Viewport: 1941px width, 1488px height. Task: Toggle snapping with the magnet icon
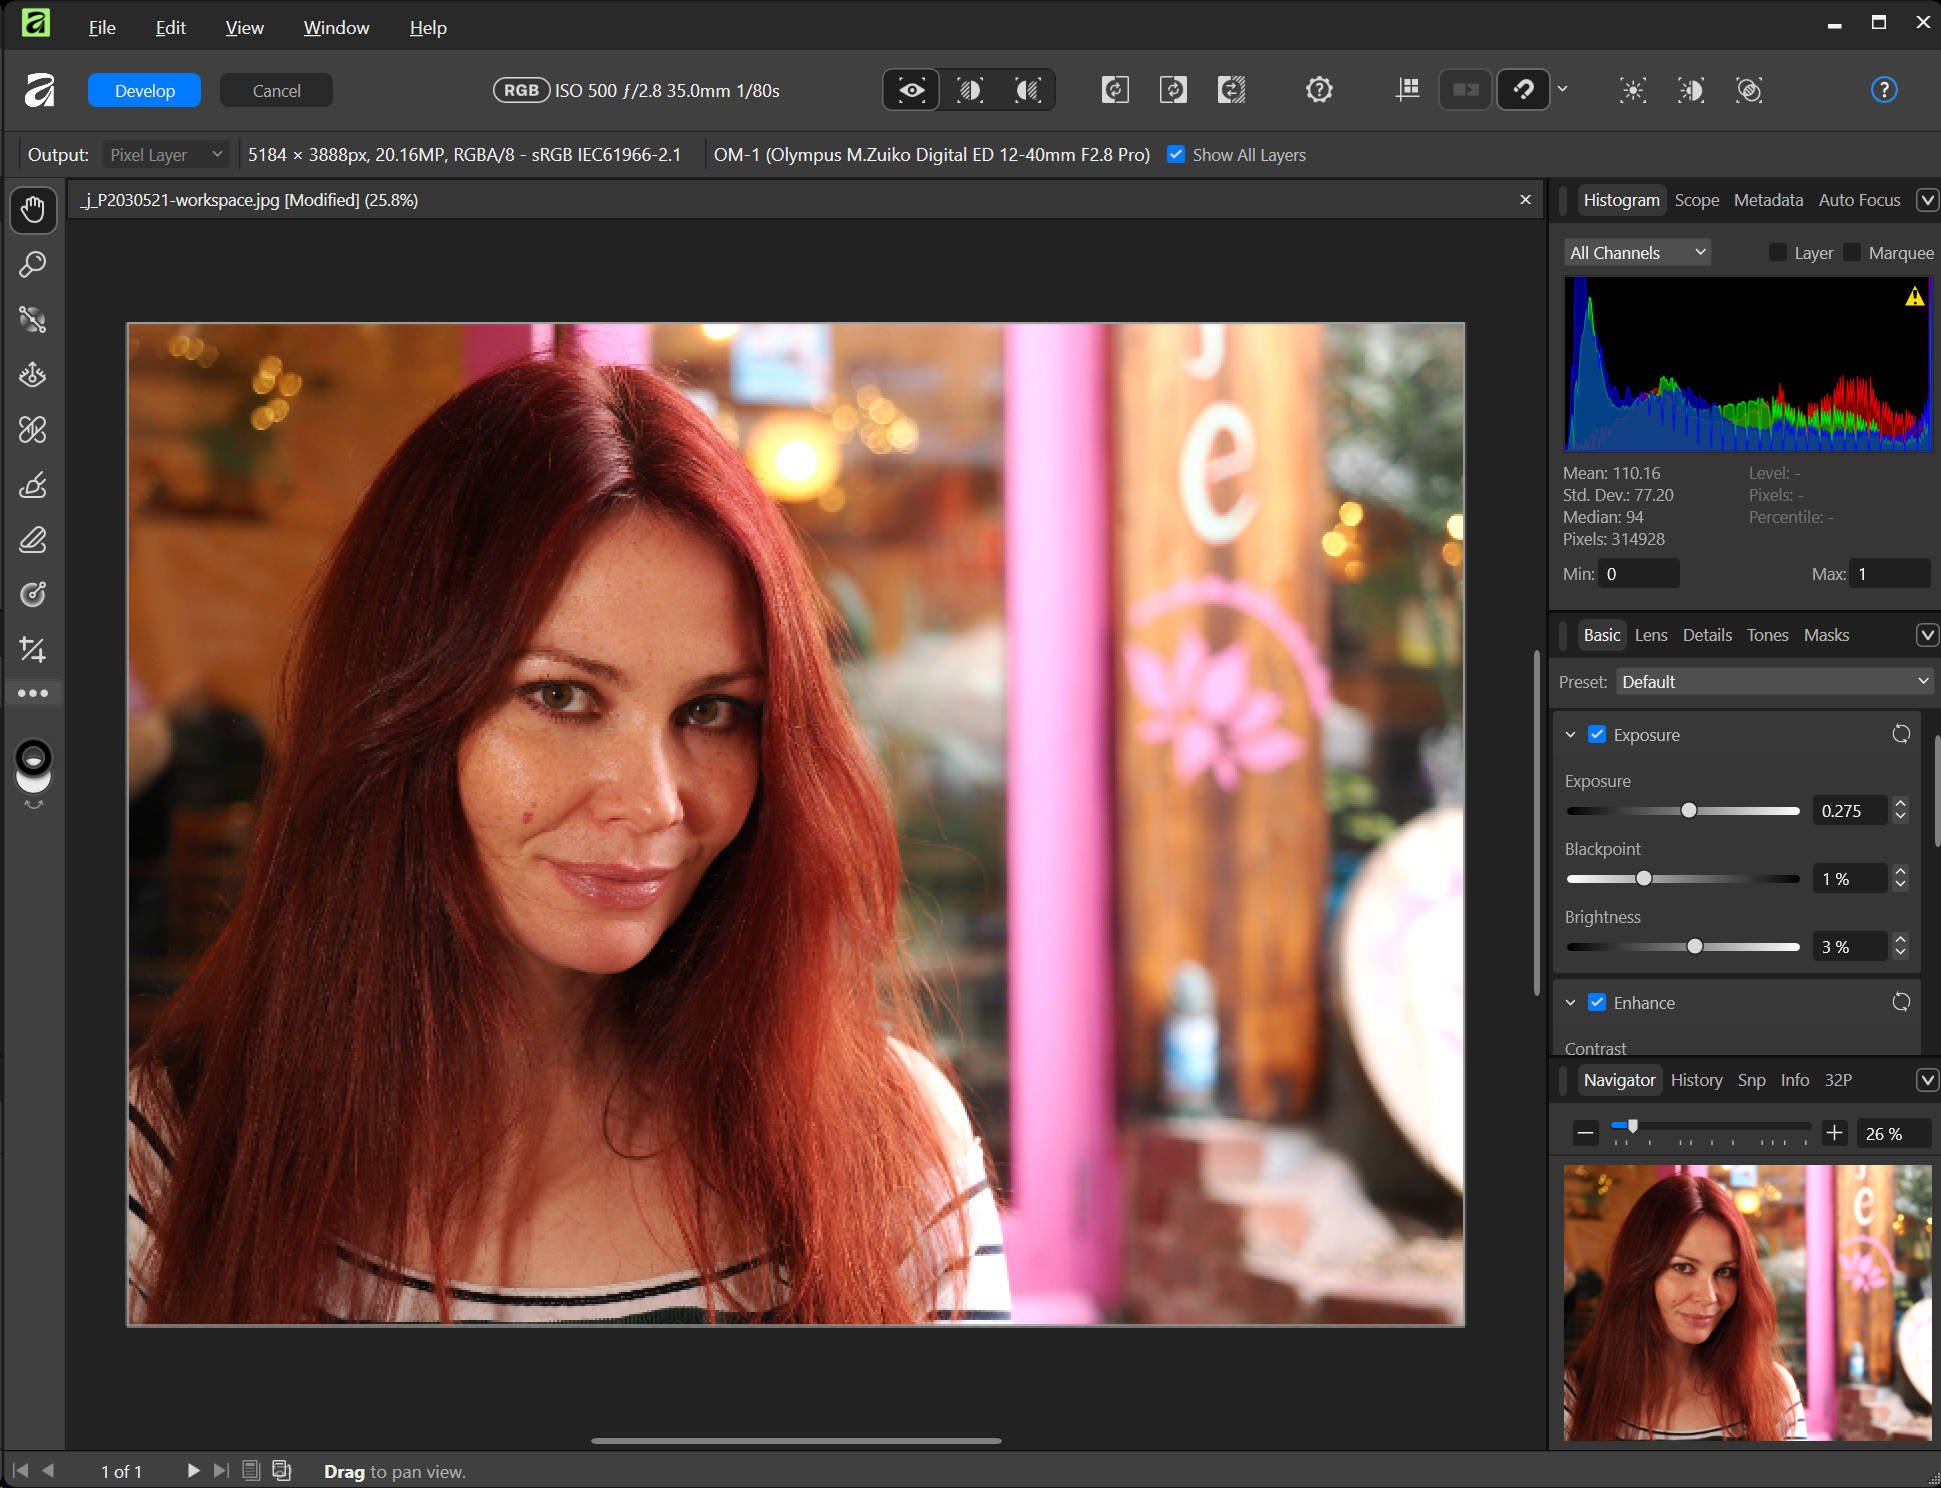point(1523,90)
